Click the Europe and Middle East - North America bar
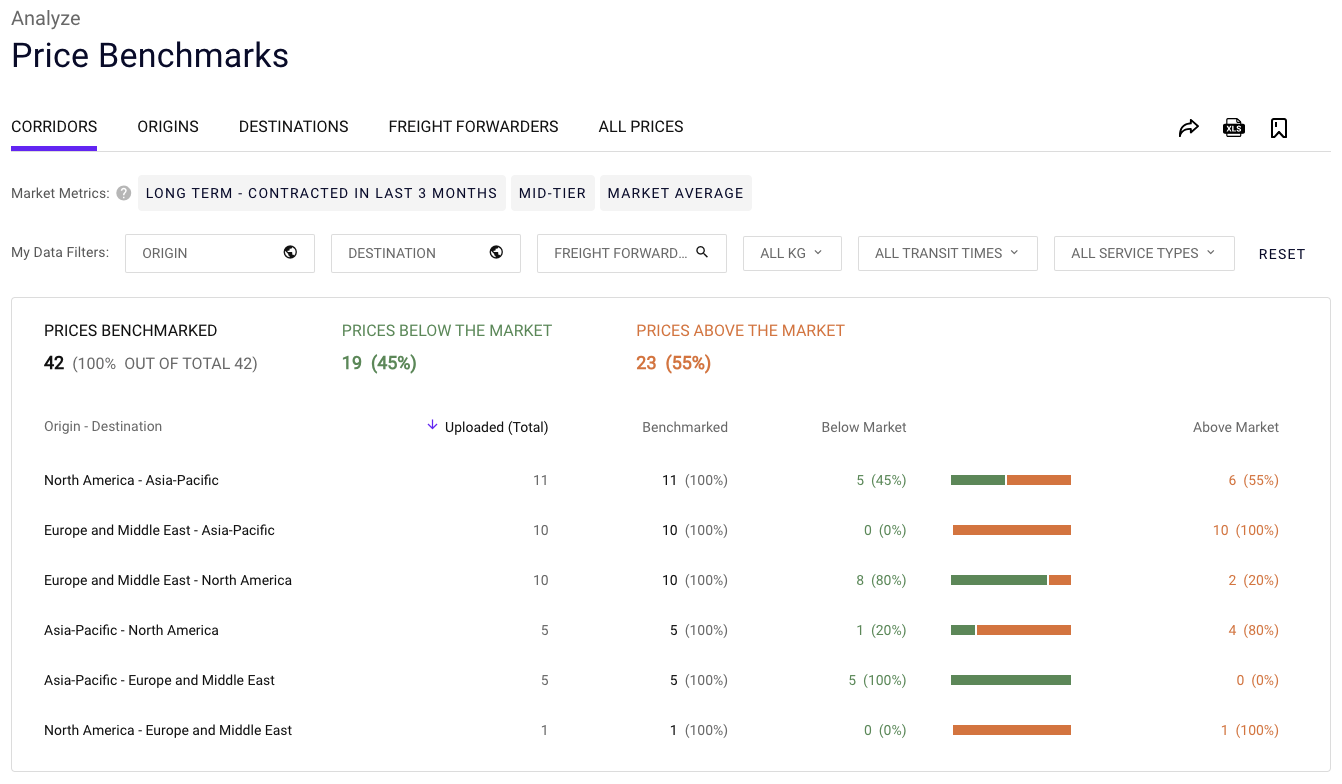The height and width of the screenshot is (784, 1342). point(1011,580)
